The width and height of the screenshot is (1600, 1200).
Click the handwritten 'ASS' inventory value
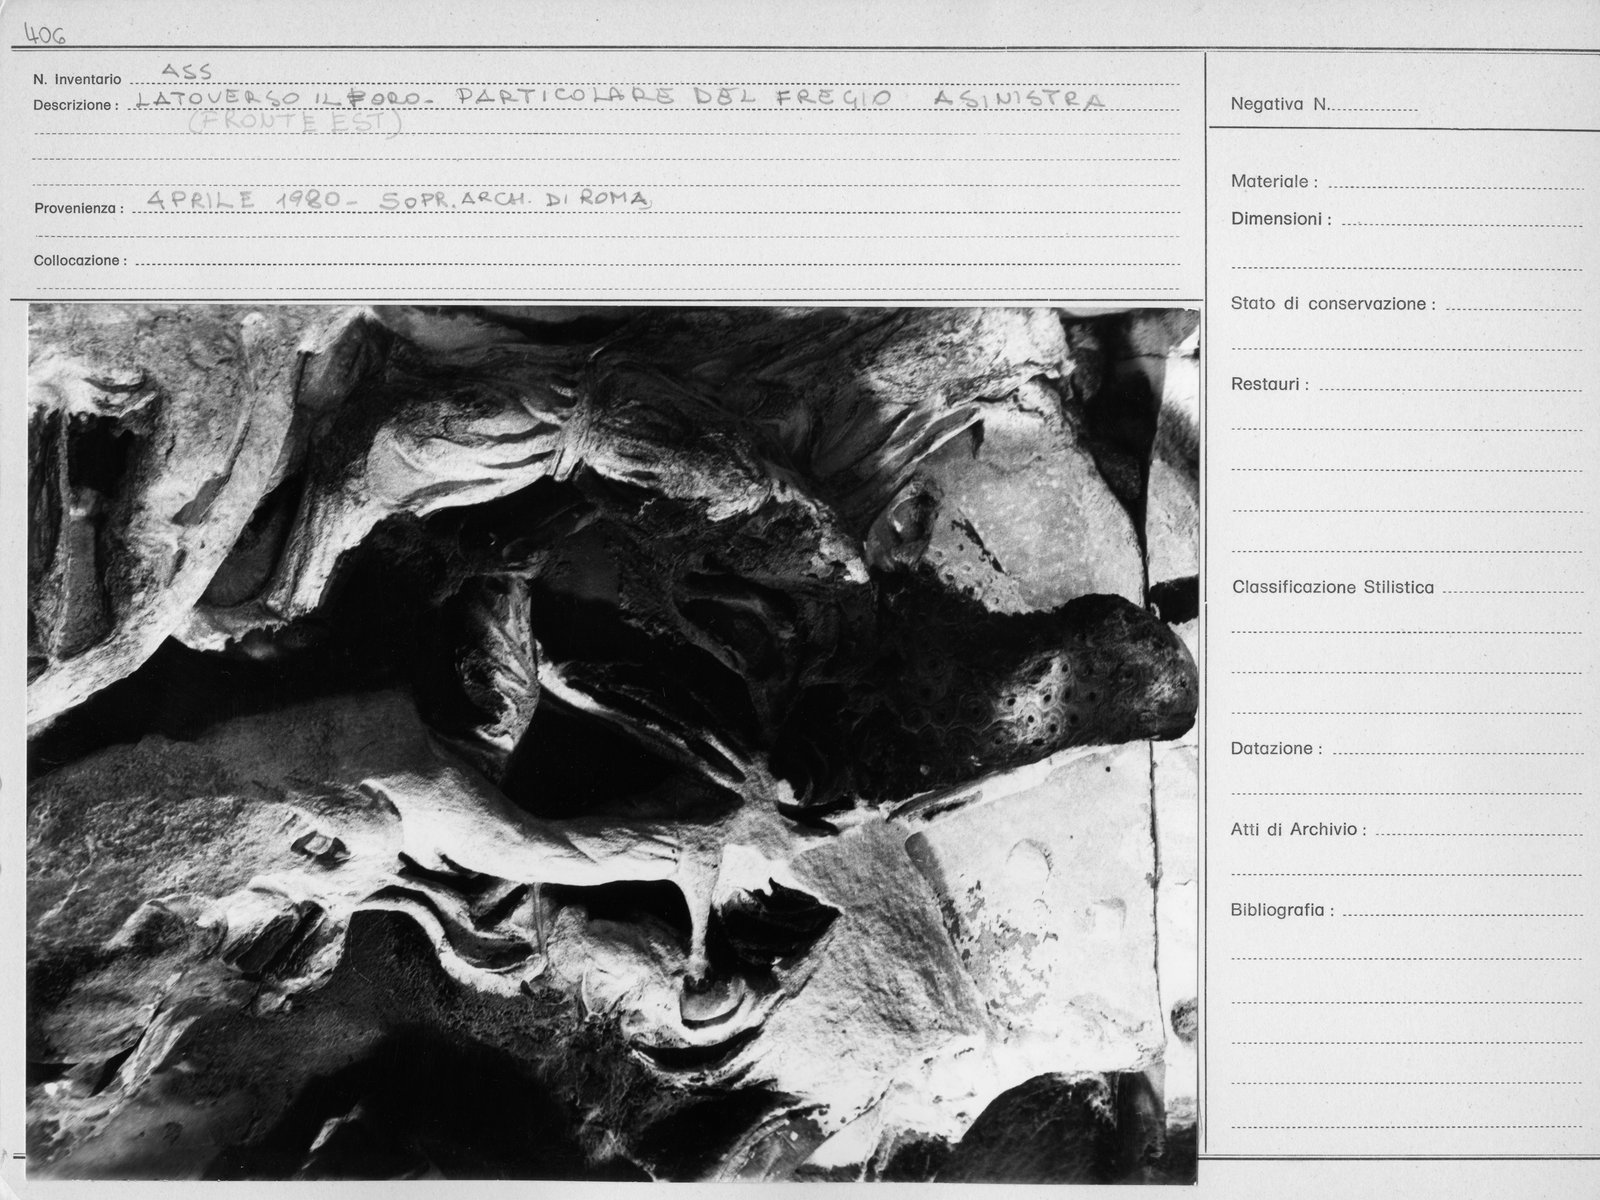[x=186, y=70]
